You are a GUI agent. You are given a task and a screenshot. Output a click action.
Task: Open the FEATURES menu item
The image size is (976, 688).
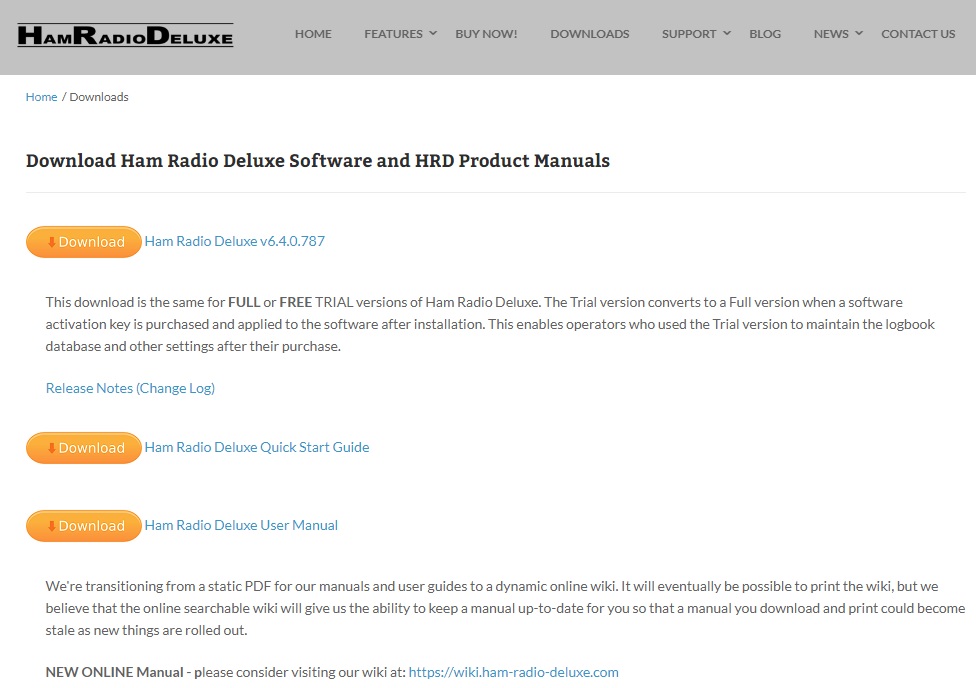tap(393, 34)
